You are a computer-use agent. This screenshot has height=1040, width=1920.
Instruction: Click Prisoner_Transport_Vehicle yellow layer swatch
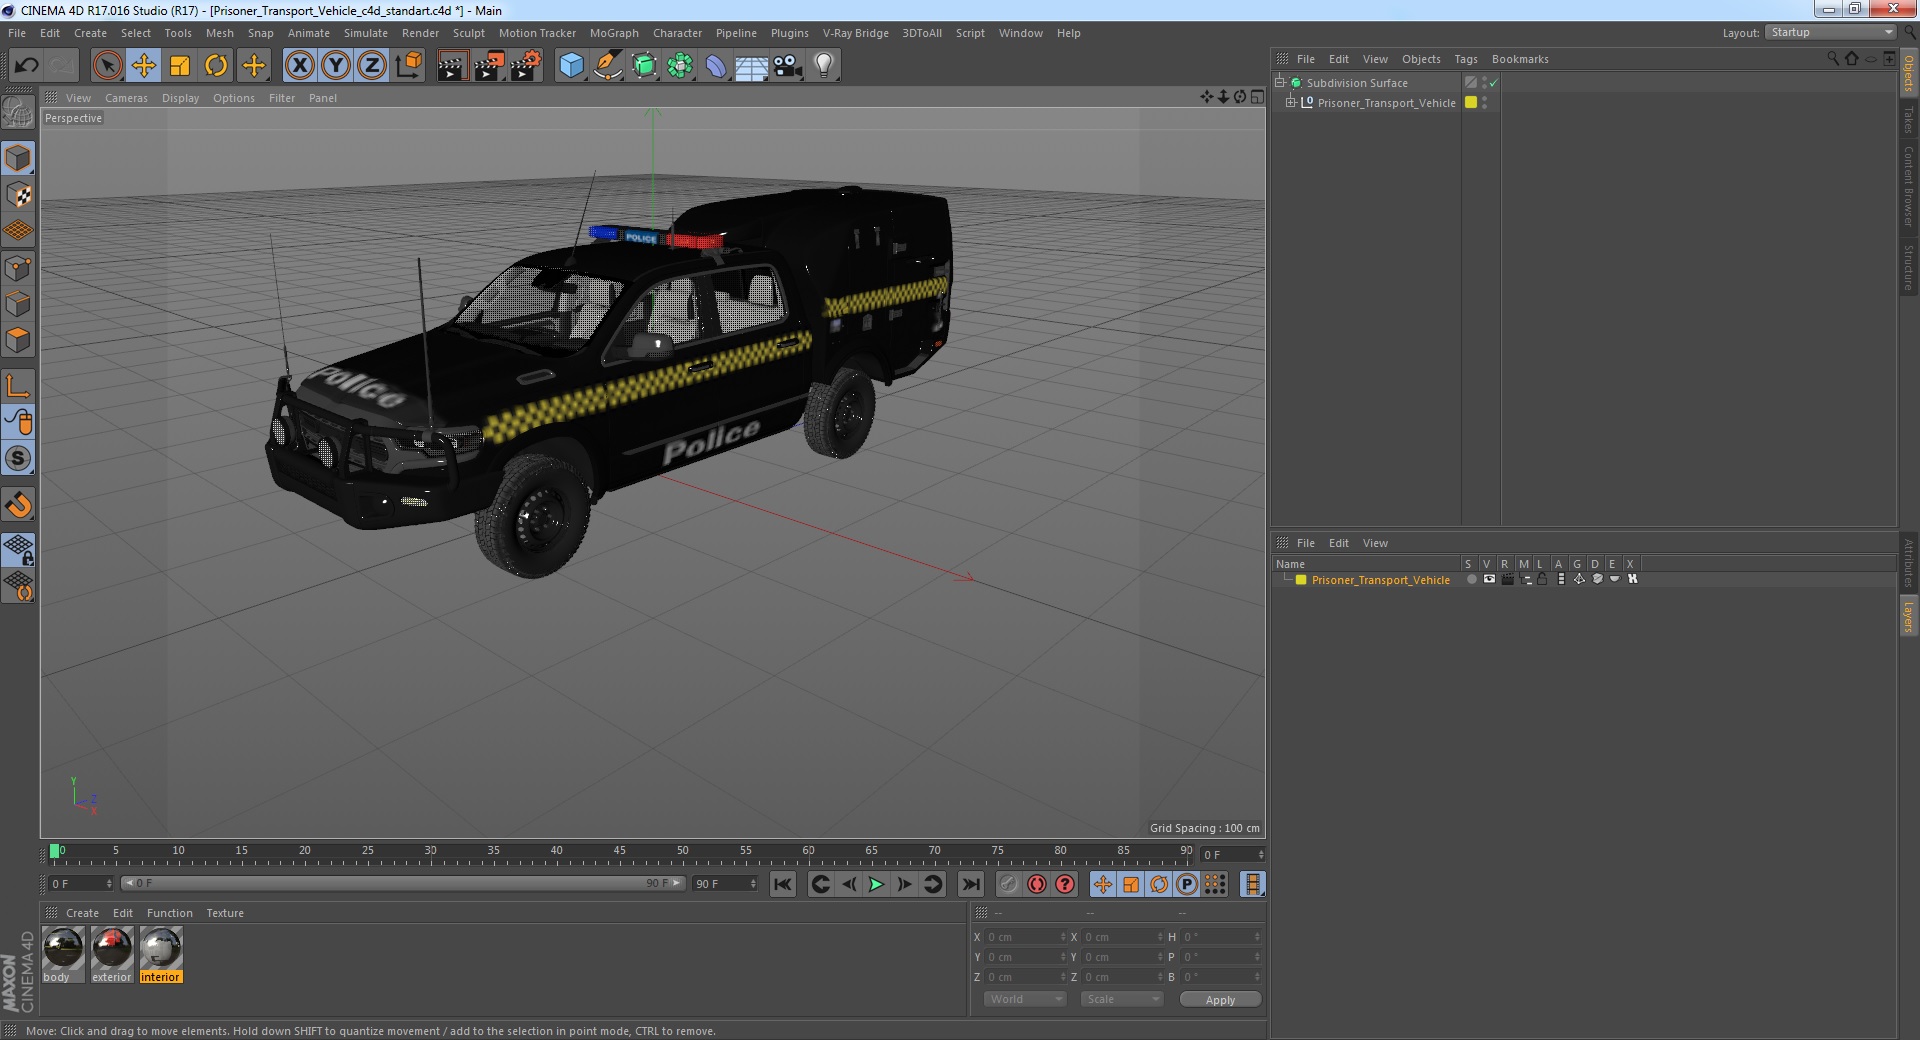(x=1471, y=102)
